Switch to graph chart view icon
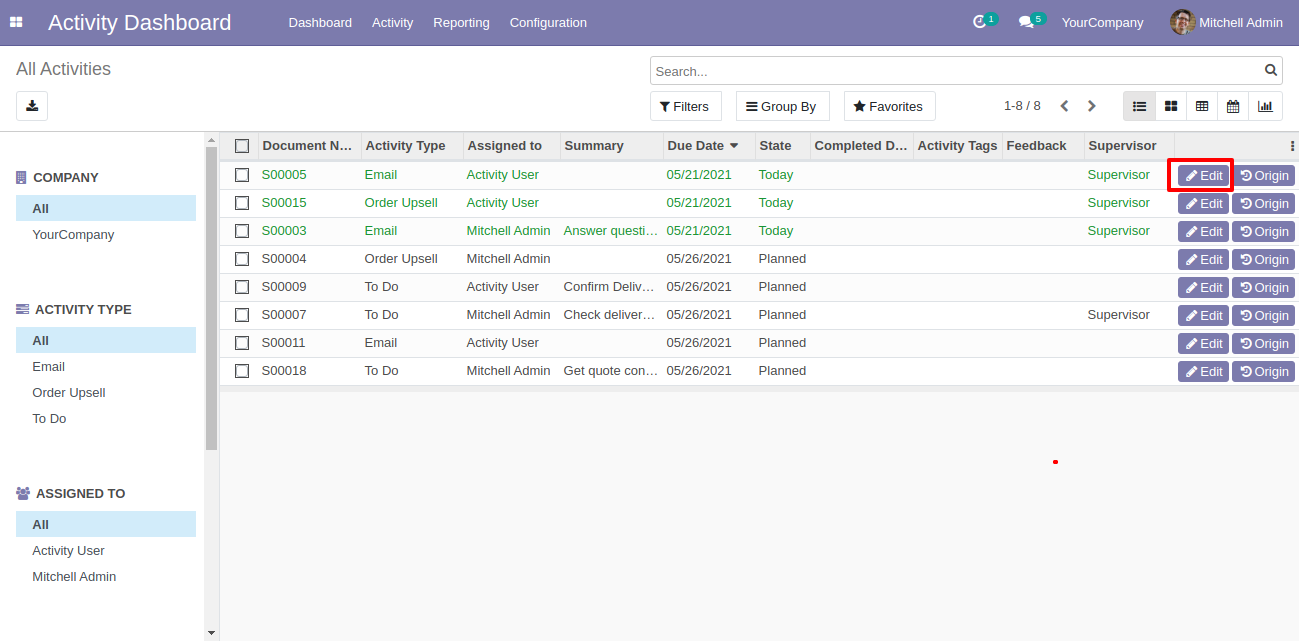The width and height of the screenshot is (1299, 641). point(1265,106)
